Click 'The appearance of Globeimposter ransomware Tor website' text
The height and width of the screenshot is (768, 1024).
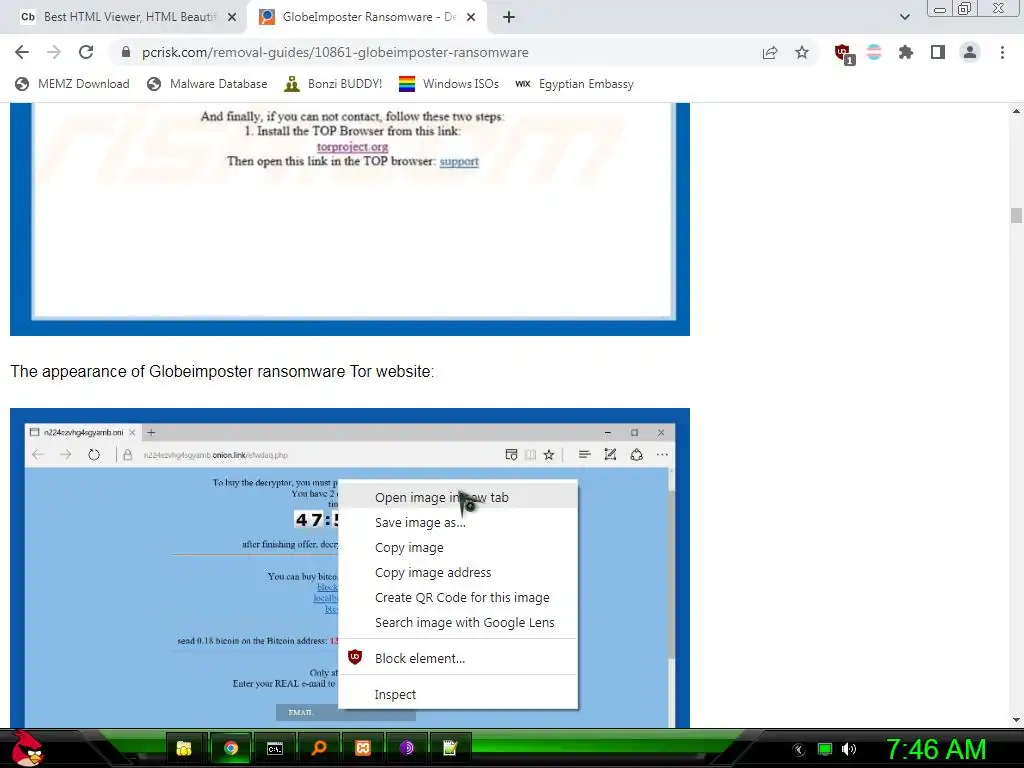point(222,372)
